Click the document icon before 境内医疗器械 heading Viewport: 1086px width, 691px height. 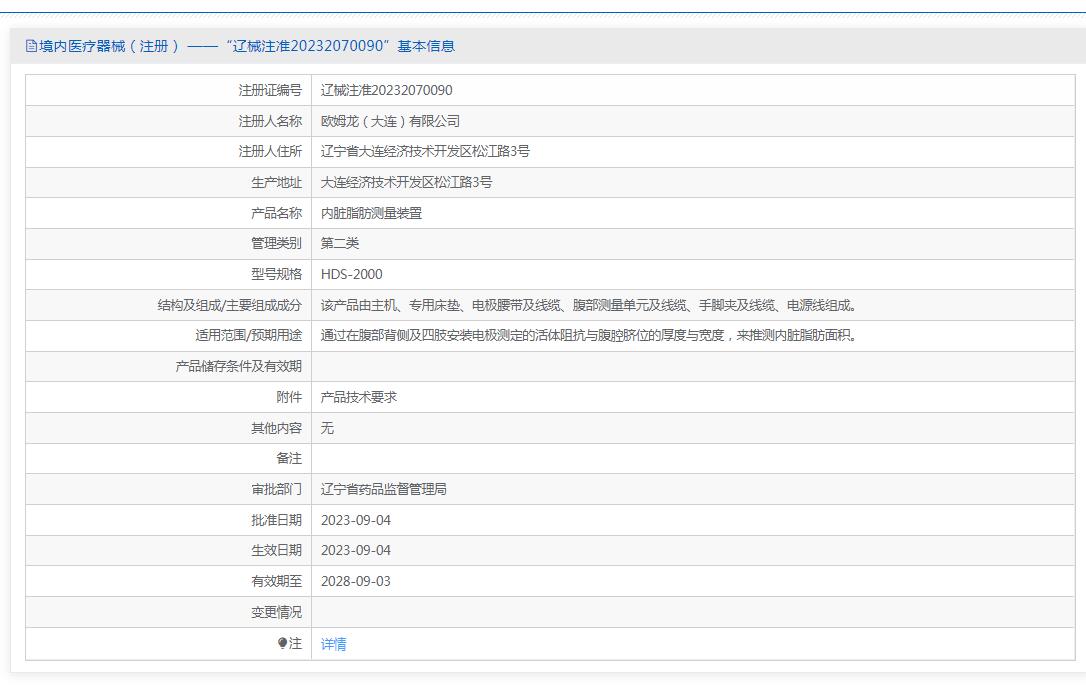pos(31,46)
